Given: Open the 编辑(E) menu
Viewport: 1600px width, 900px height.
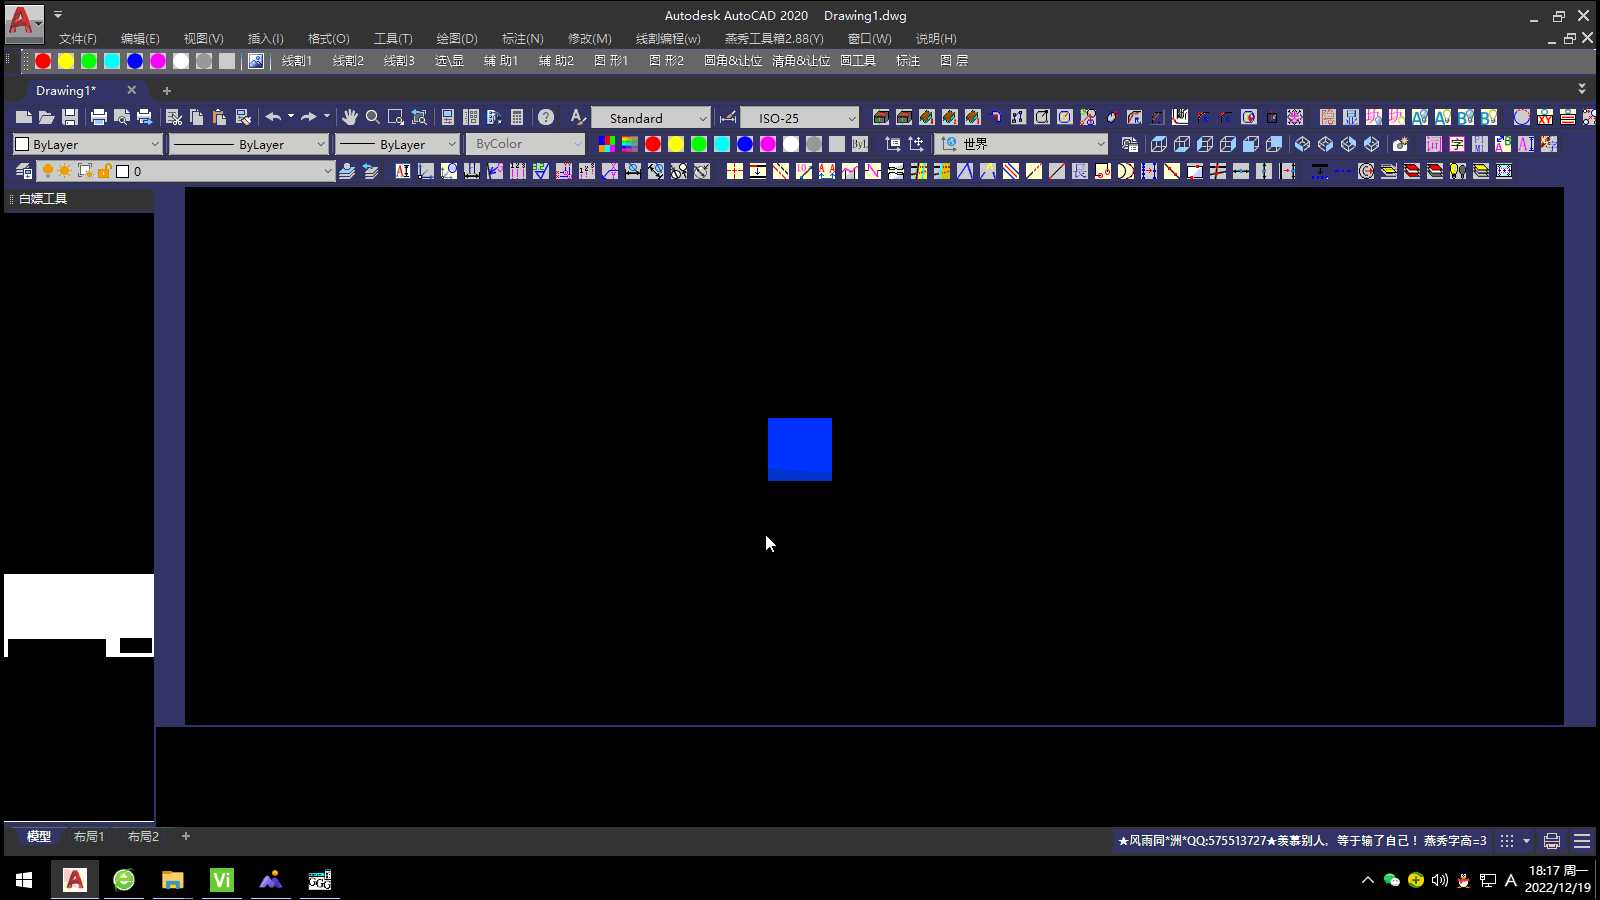Looking at the screenshot, I should pos(140,39).
